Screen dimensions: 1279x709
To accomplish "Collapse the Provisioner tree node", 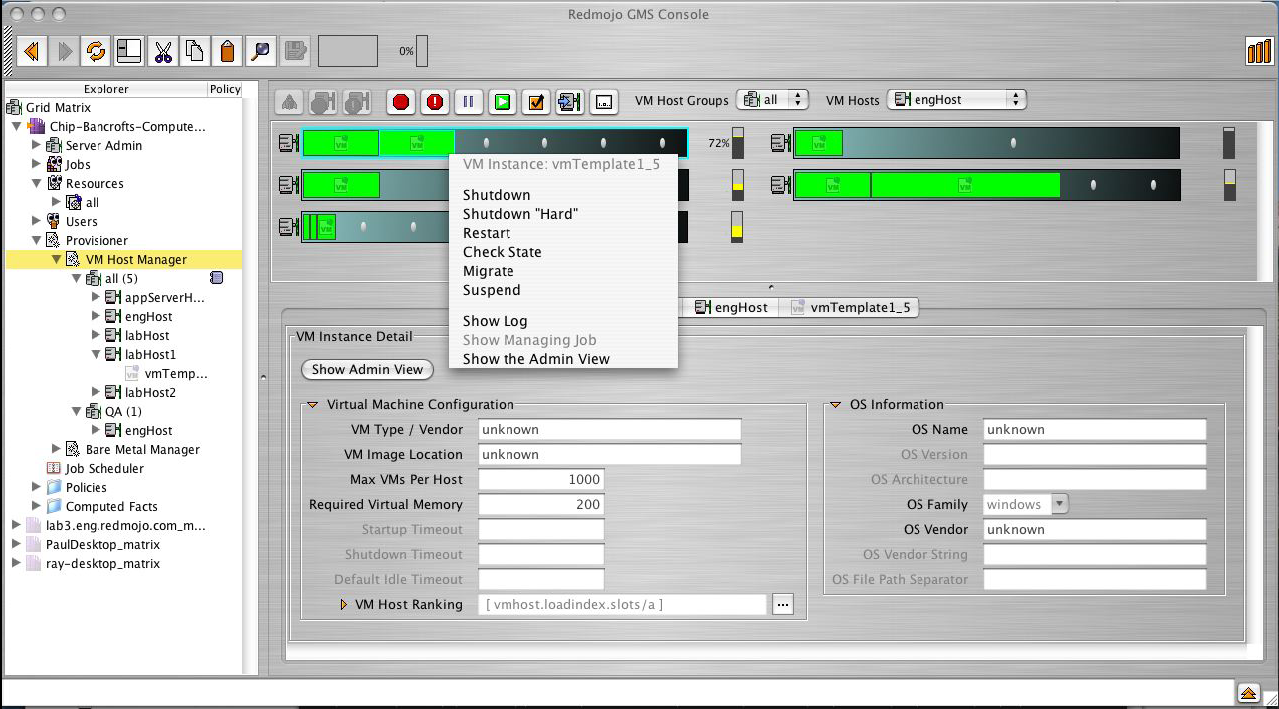I will pyautogui.click(x=36, y=240).
